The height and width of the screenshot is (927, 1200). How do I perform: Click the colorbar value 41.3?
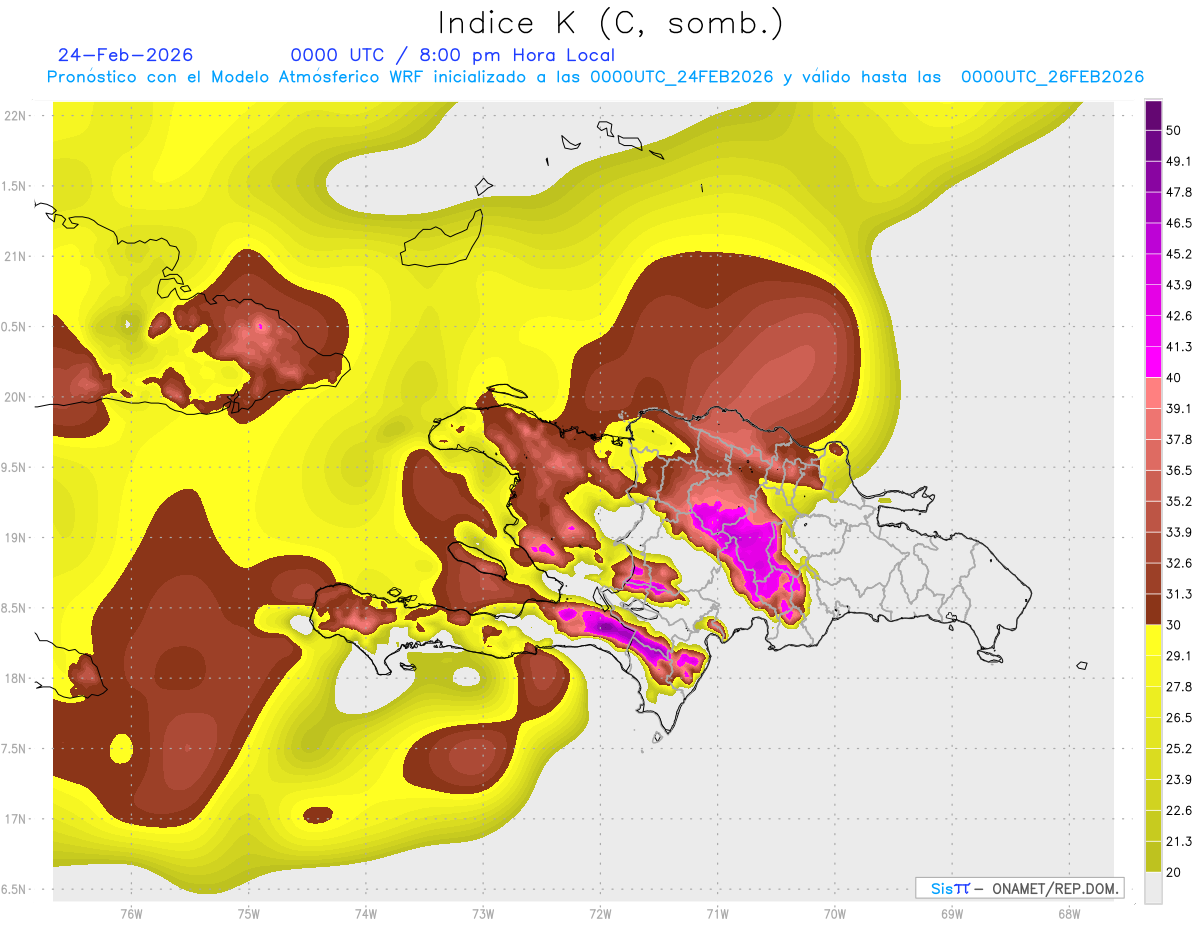(x=1179, y=347)
